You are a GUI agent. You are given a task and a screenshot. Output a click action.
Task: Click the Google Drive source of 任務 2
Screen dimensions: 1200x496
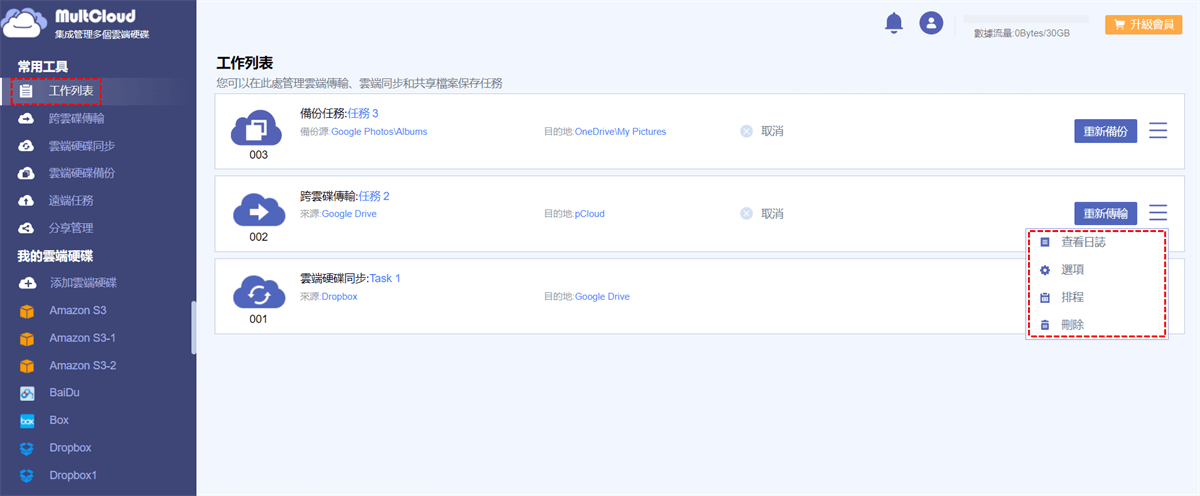(x=349, y=214)
